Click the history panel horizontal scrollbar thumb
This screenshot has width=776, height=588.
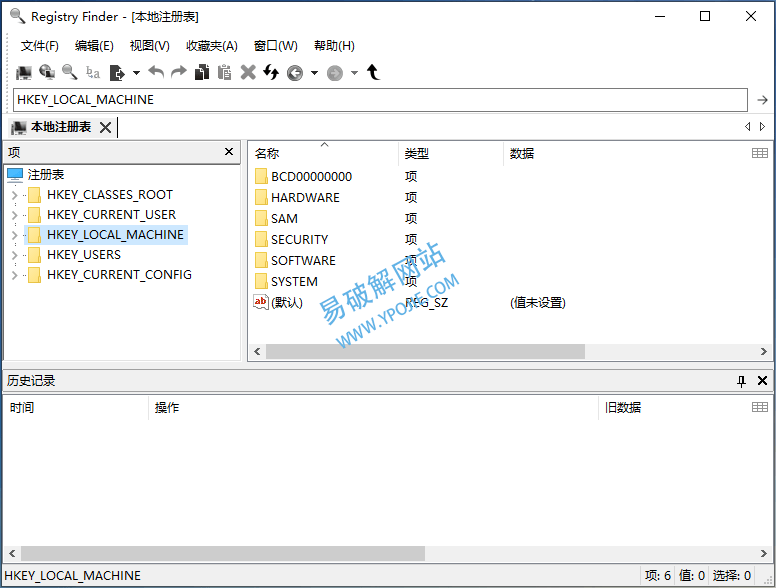click(223, 553)
